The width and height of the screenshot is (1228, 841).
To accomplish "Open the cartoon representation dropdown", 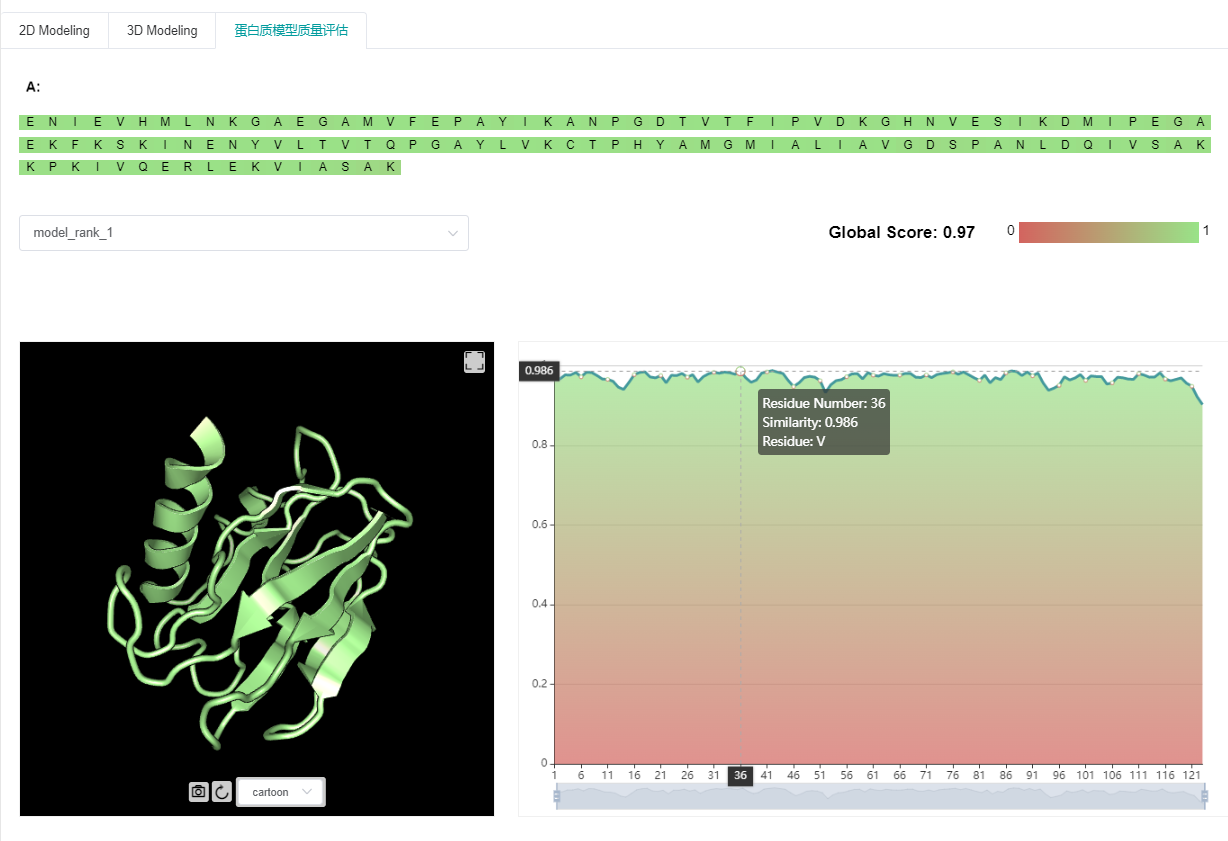I will [x=281, y=792].
